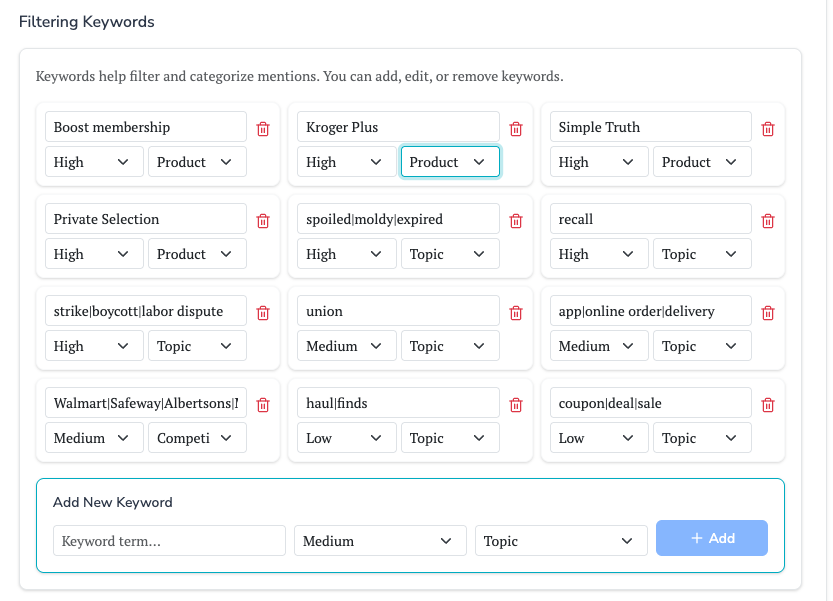Delete the Private Selection keyword

pos(263,220)
